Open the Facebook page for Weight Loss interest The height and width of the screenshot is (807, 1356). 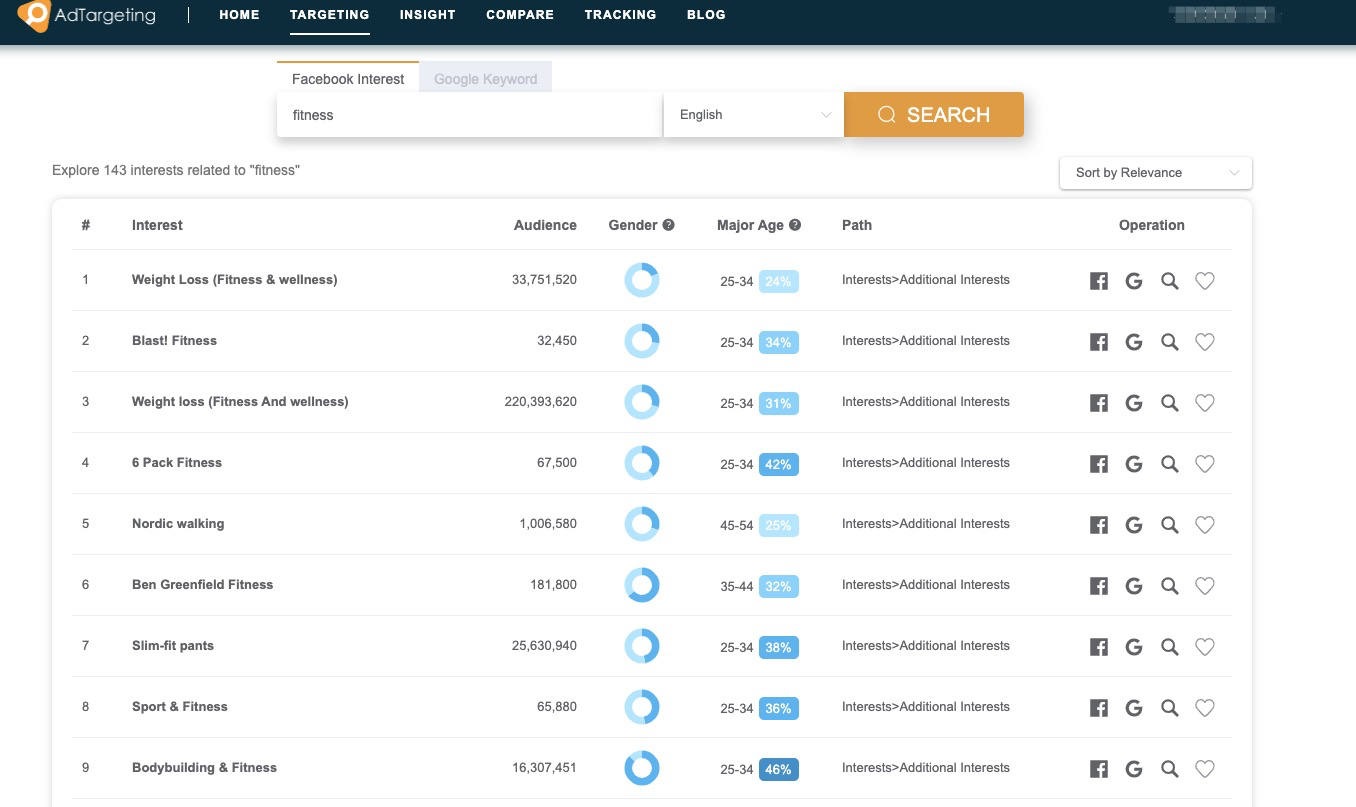[x=1098, y=281]
